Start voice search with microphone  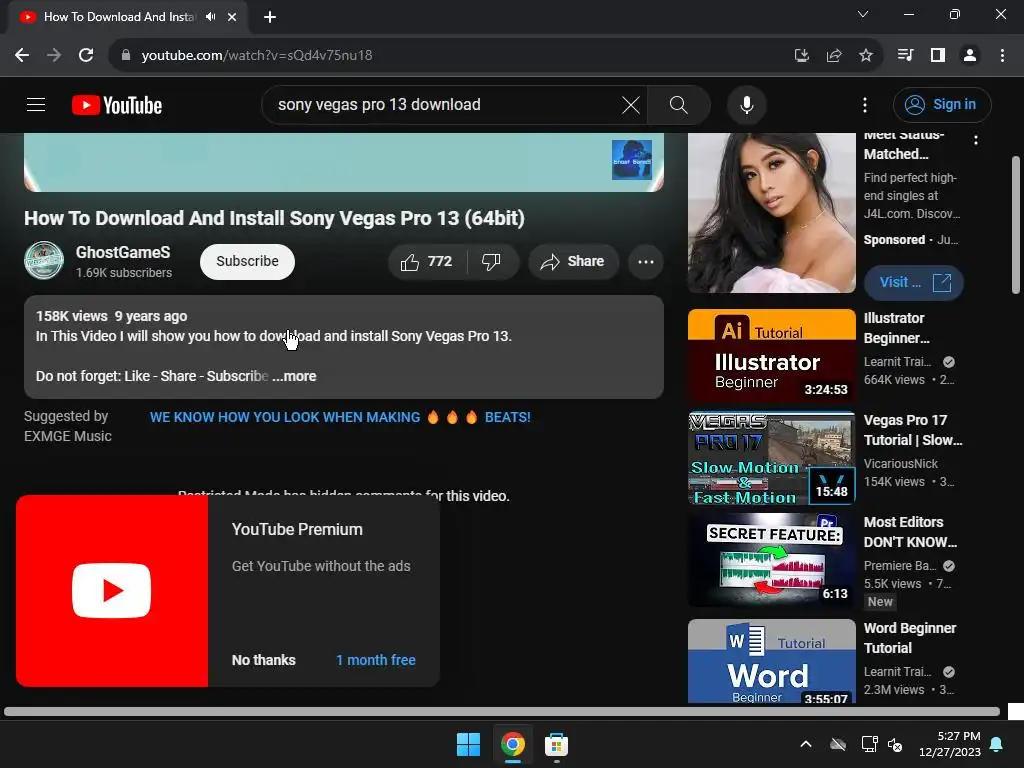[x=746, y=104]
